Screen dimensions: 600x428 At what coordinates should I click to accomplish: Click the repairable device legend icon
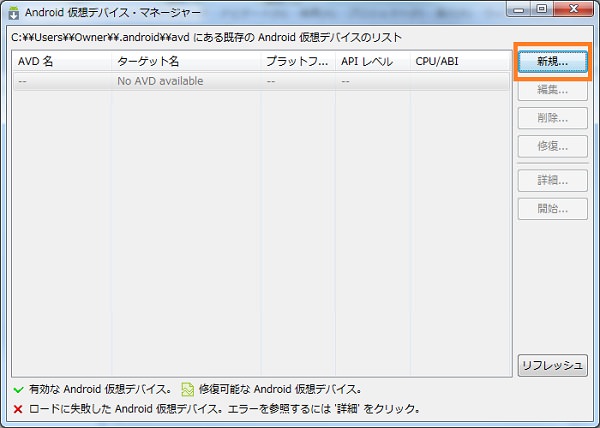[188, 389]
